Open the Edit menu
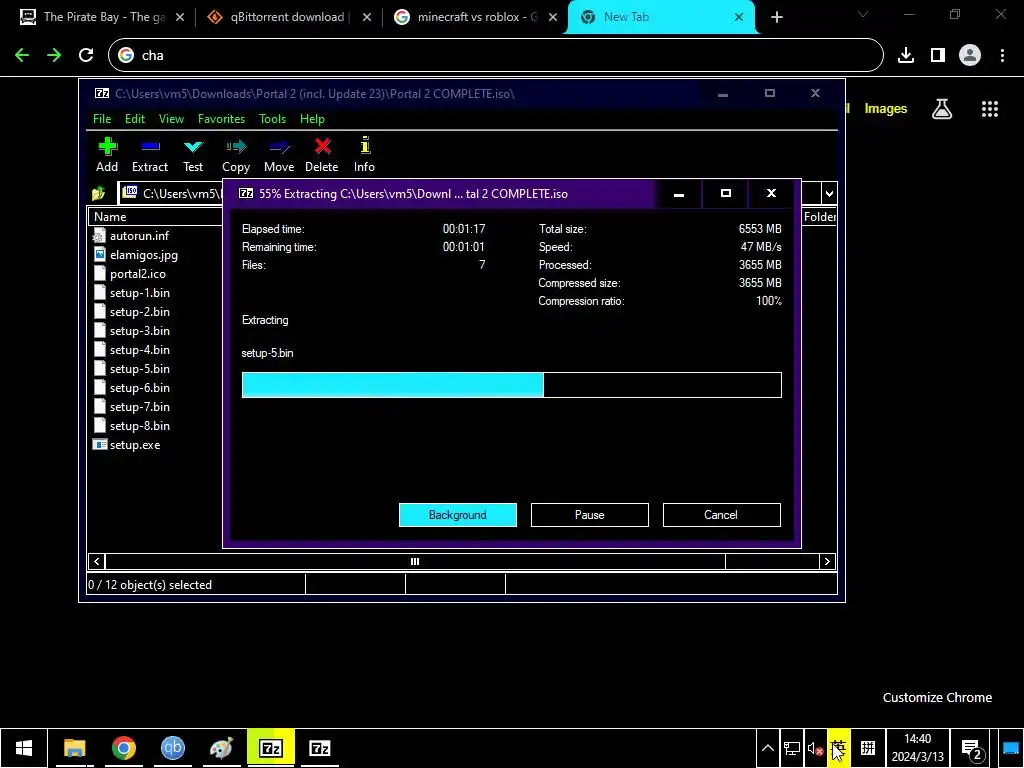 [135, 119]
